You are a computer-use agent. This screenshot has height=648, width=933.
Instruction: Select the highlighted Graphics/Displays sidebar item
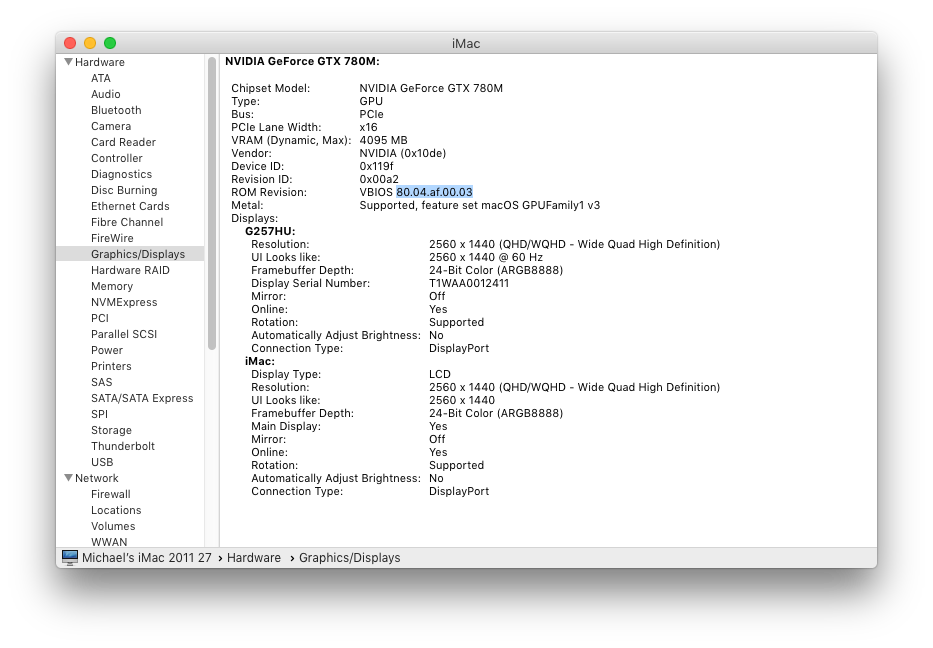(x=130, y=254)
